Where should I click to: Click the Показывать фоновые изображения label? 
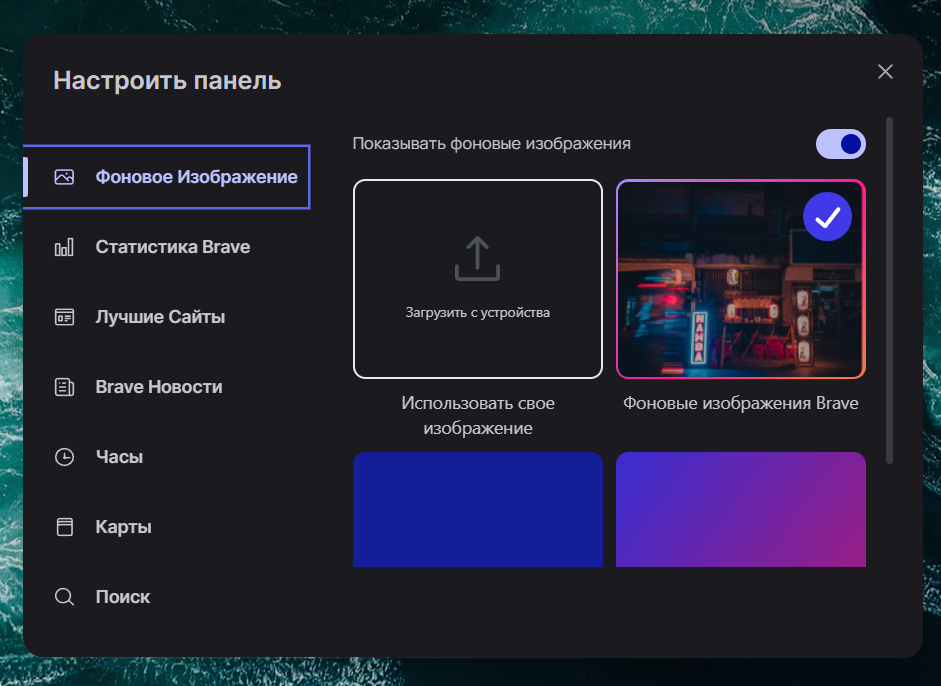point(492,144)
